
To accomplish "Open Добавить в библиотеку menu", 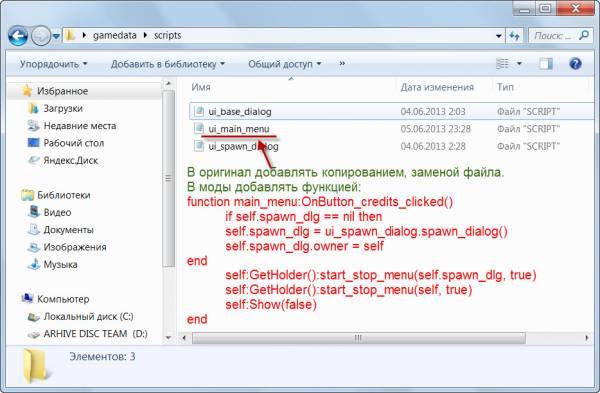I will click(x=168, y=64).
